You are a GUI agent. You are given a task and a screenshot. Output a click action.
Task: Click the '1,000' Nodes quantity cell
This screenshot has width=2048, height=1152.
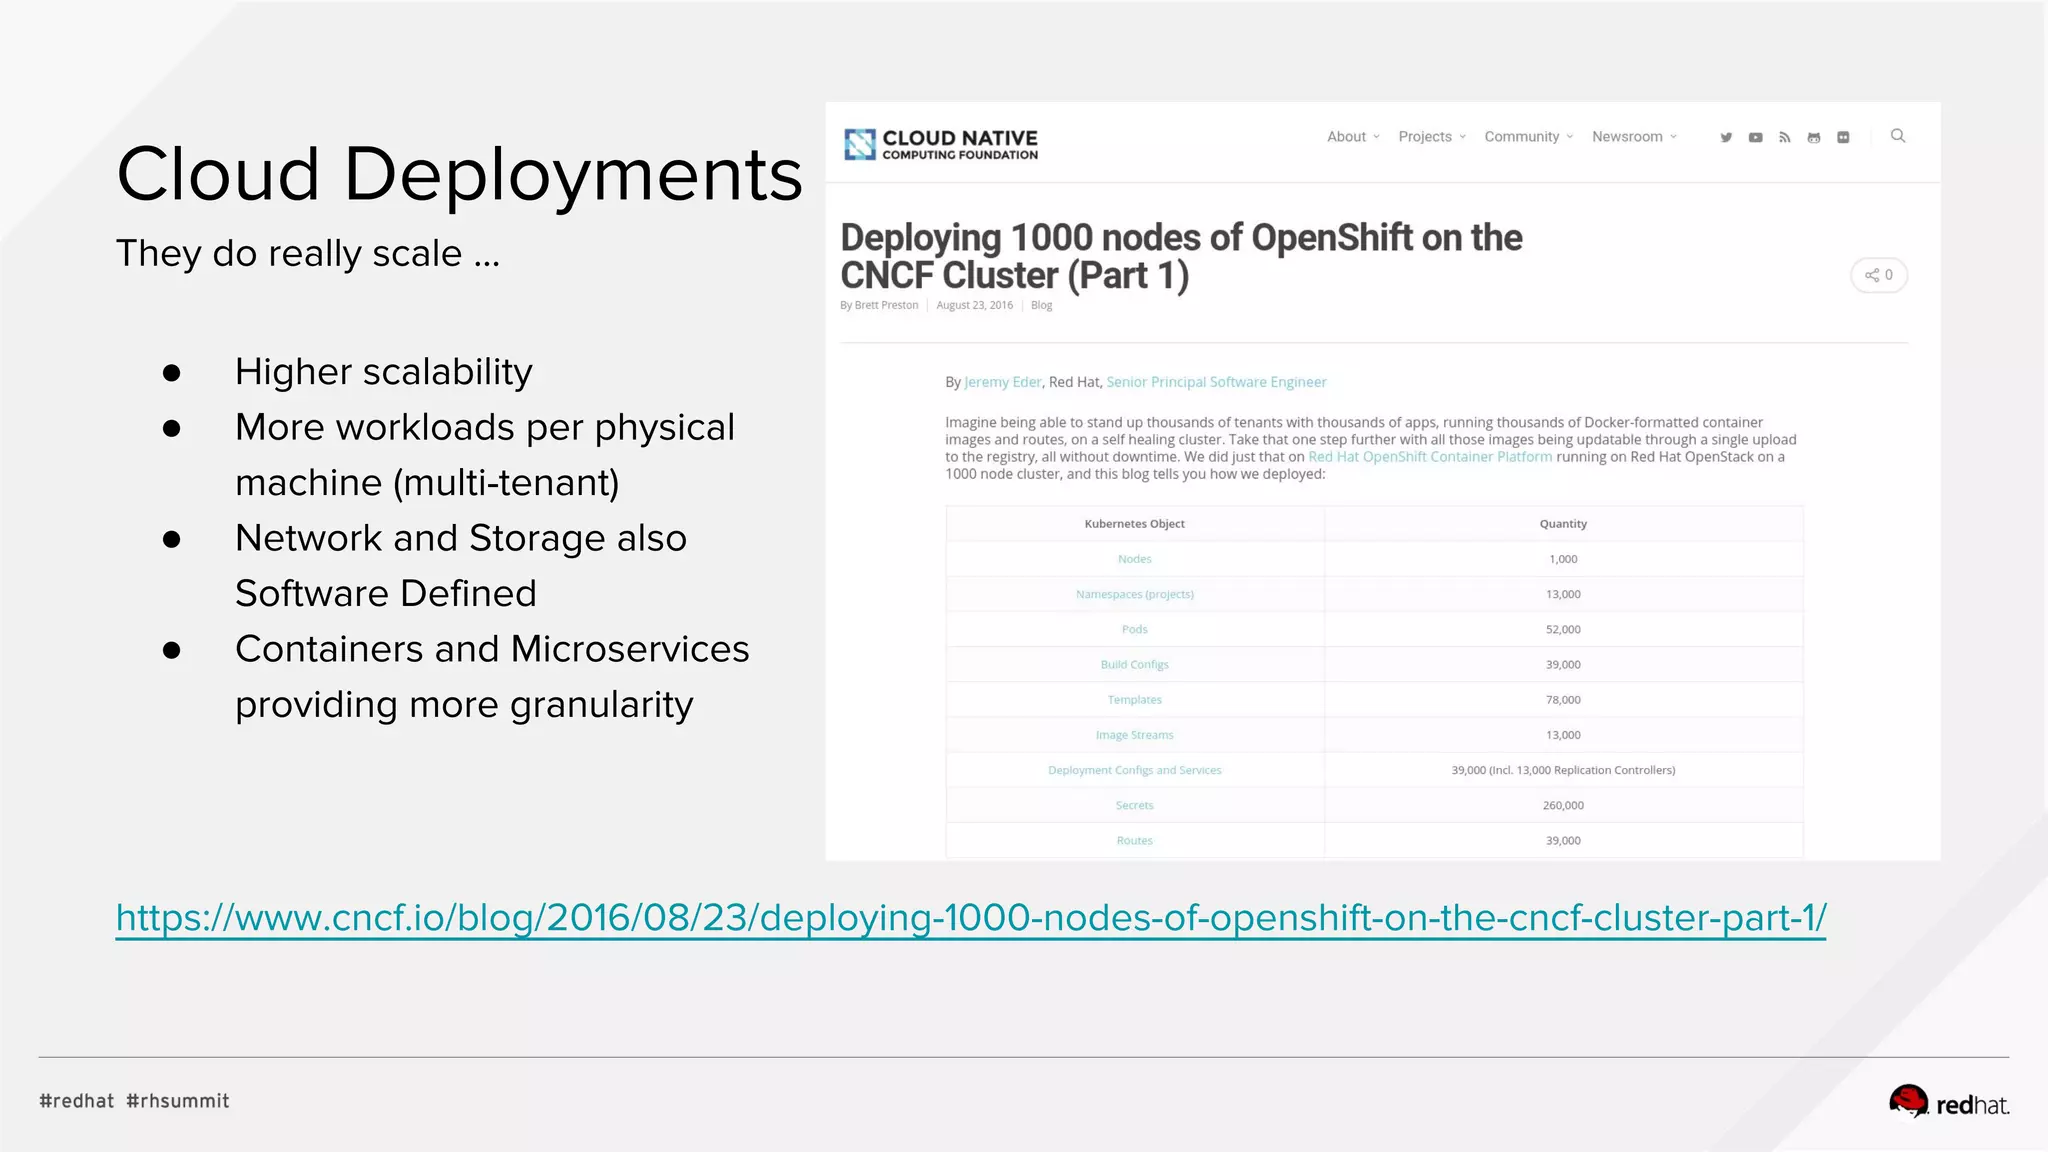[1563, 559]
